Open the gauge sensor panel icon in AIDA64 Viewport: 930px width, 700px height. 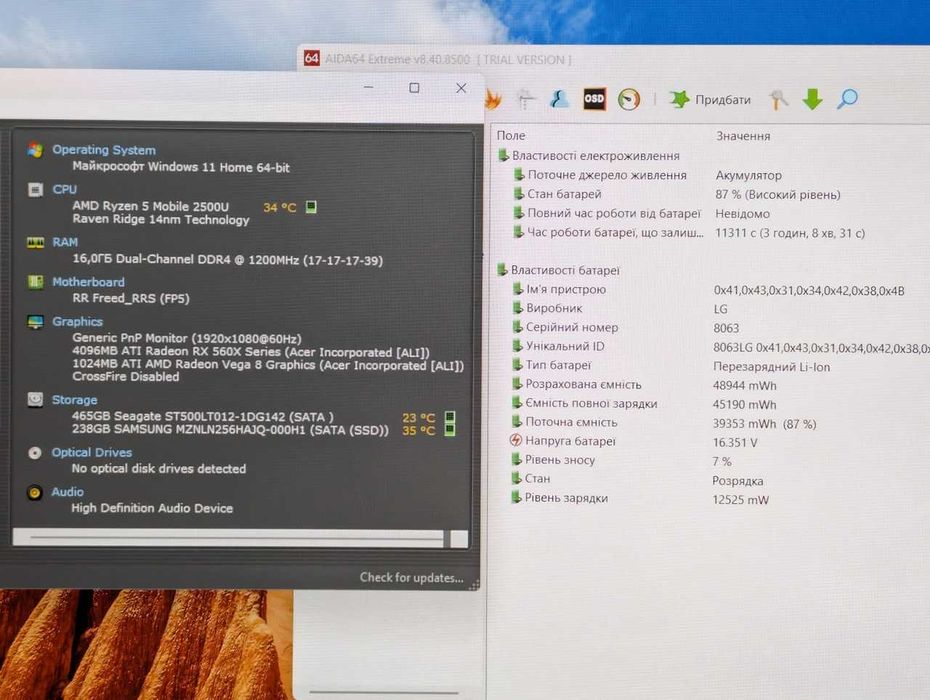(x=629, y=99)
